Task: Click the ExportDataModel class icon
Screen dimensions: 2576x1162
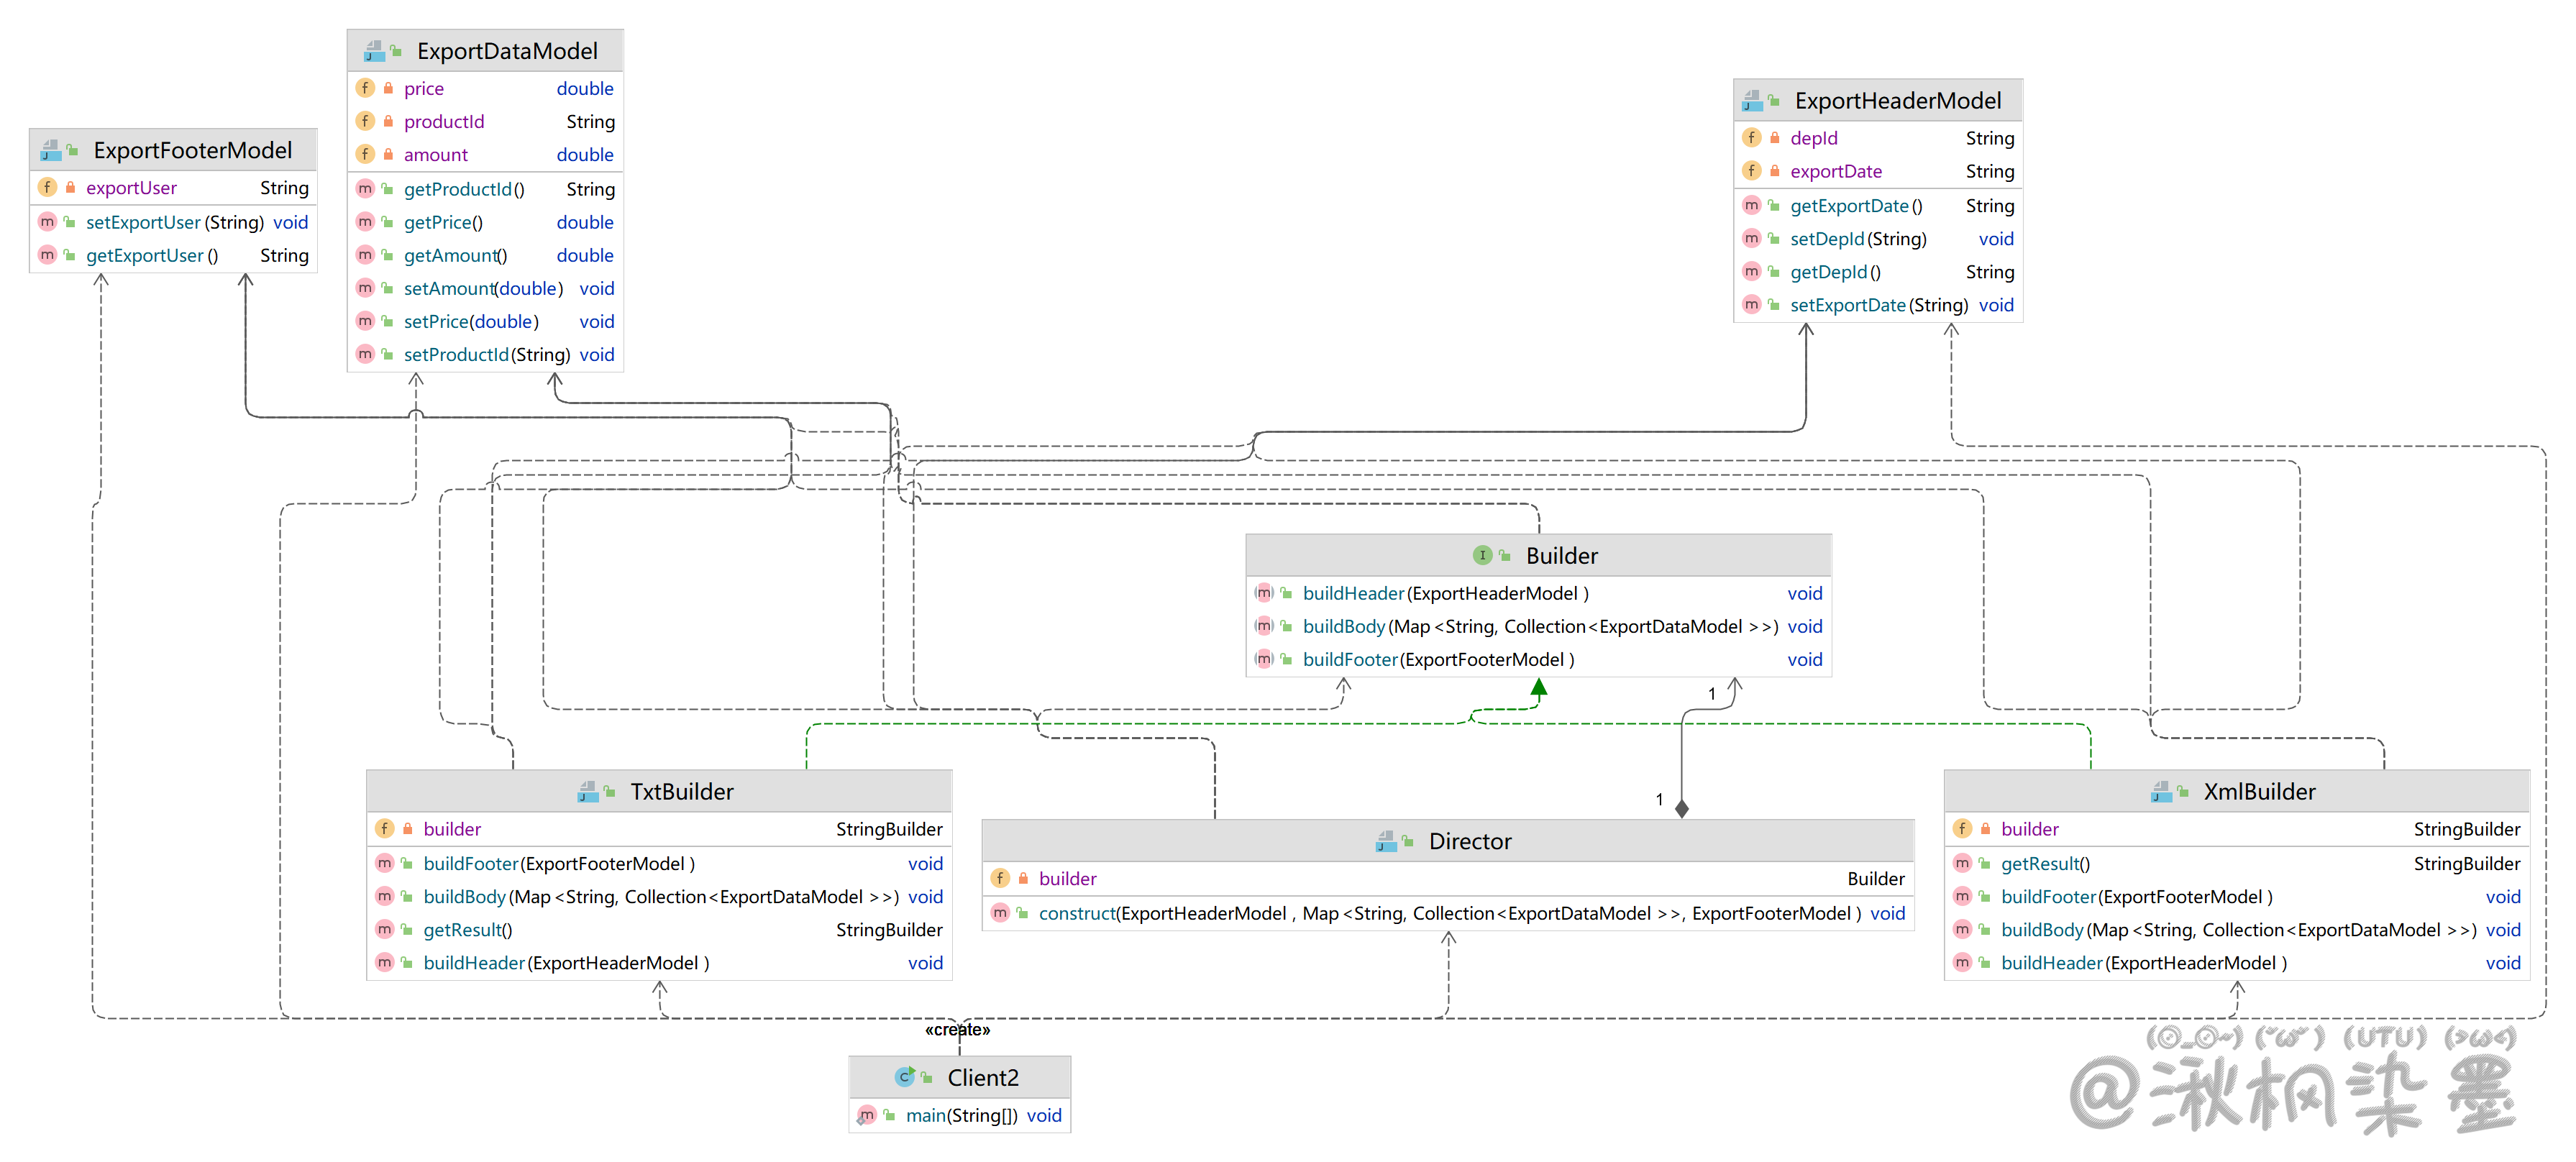Action: 375,51
